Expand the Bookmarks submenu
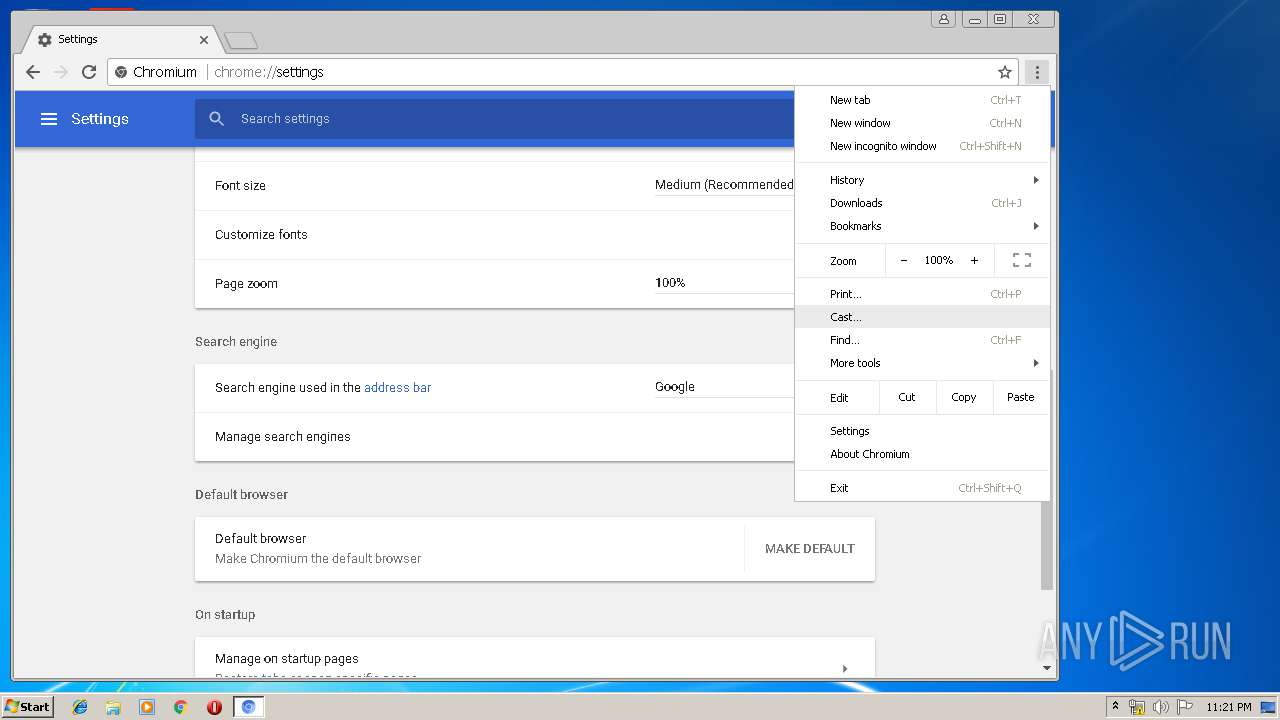Image resolution: width=1280 pixels, height=720 pixels. 922,226
